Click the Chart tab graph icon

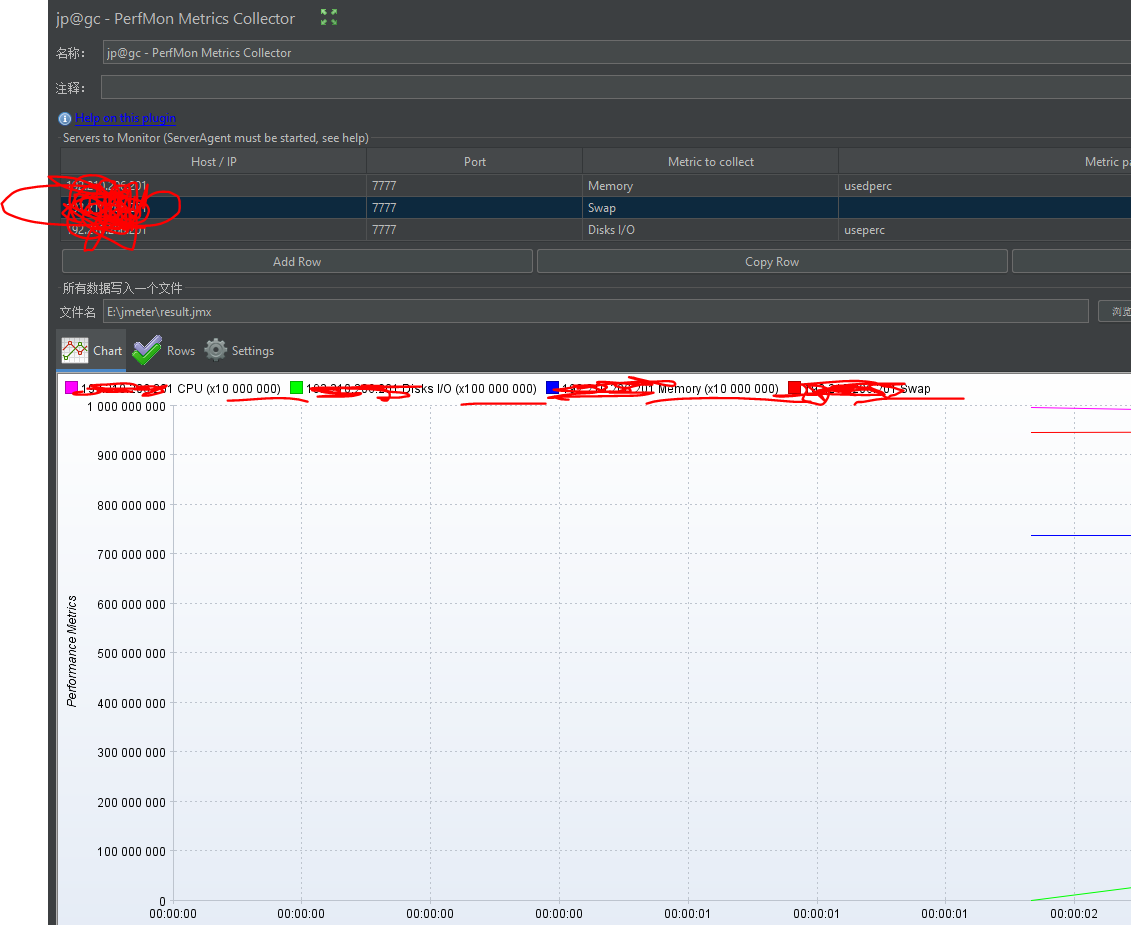pos(75,350)
